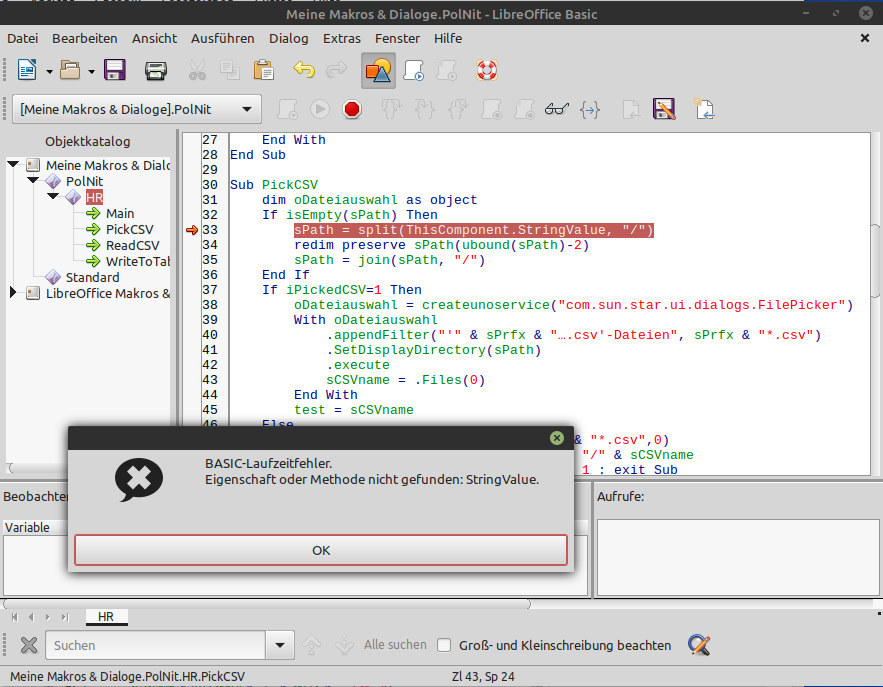Stop the macro with red stop icon

click(352, 109)
